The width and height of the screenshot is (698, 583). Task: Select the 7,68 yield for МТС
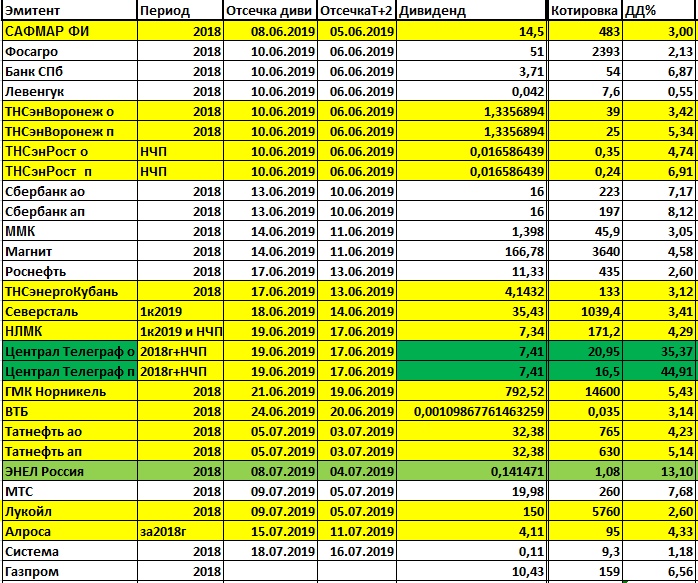[x=660, y=491]
